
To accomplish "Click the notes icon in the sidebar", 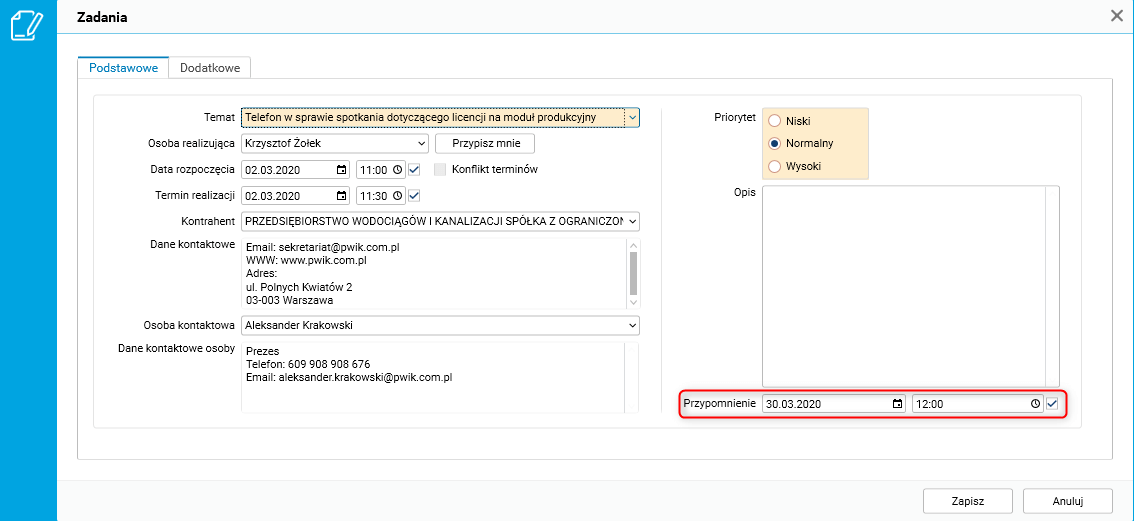I will [26, 25].
